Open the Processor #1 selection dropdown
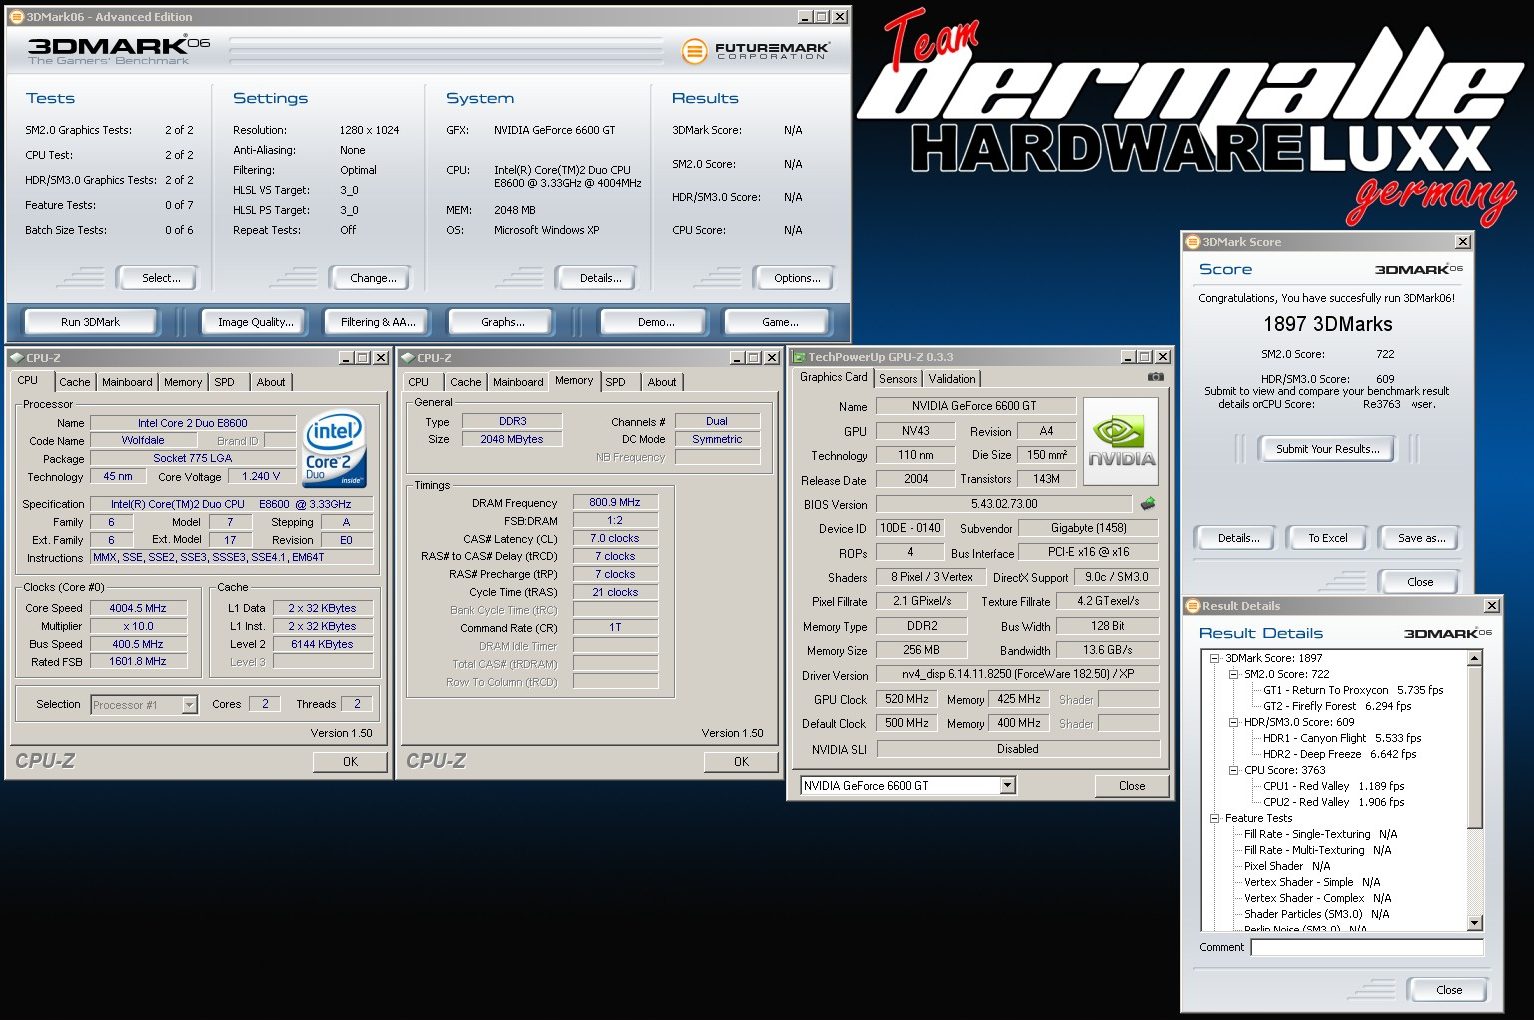 pyautogui.click(x=189, y=705)
